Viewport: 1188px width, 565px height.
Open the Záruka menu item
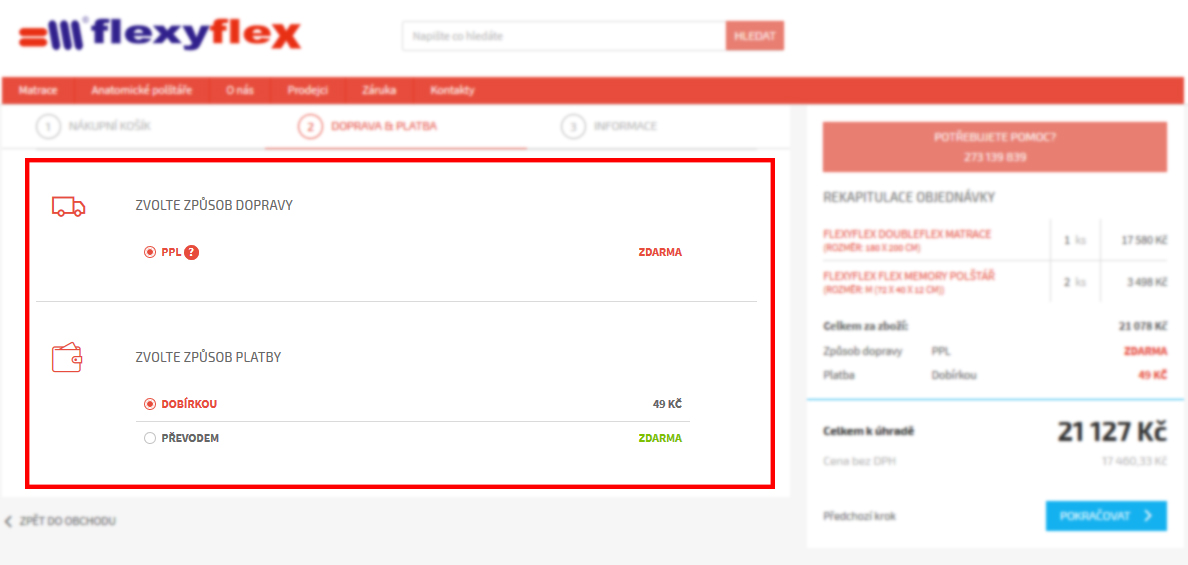379,91
